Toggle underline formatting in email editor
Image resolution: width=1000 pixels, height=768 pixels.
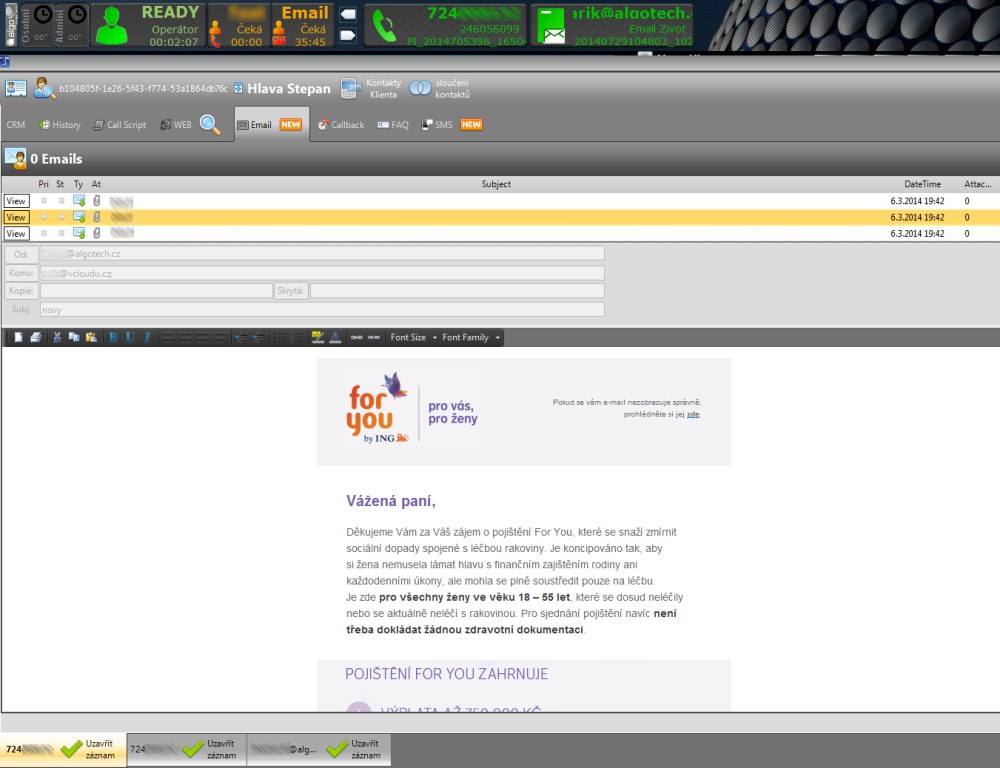pyautogui.click(x=130, y=337)
